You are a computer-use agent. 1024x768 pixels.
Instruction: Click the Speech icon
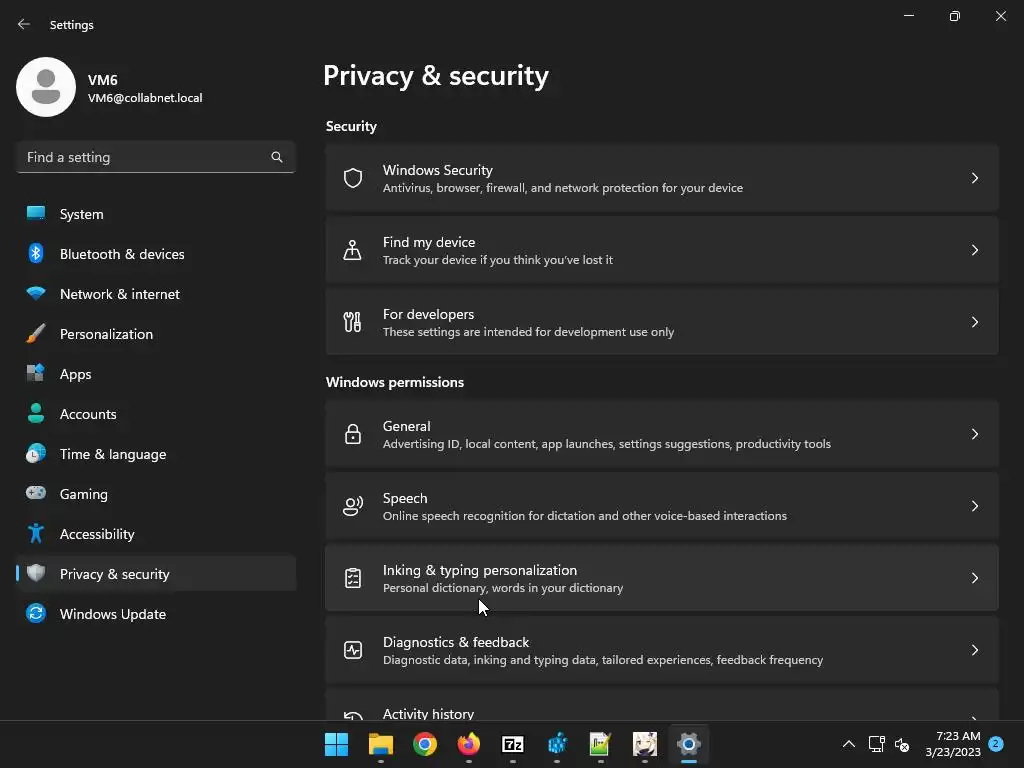[352, 506]
